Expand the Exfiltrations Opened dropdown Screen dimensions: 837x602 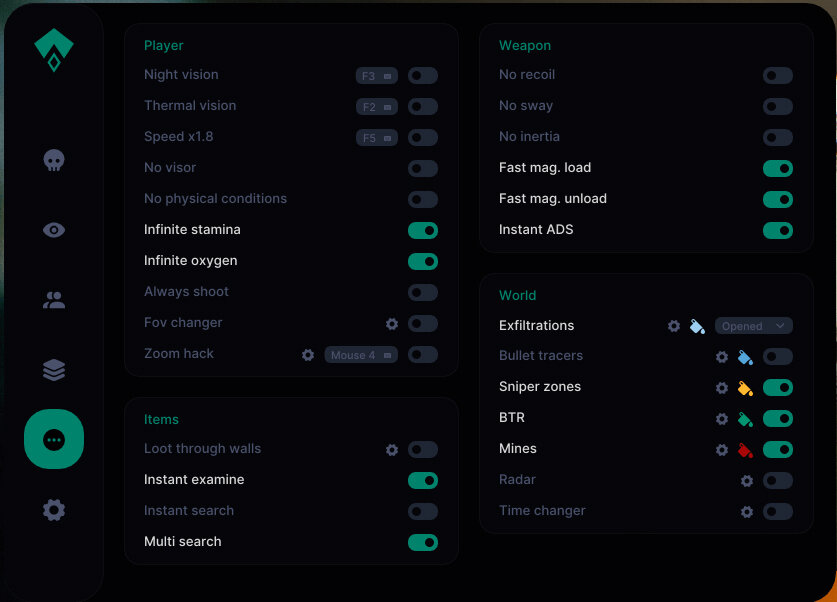pos(754,326)
